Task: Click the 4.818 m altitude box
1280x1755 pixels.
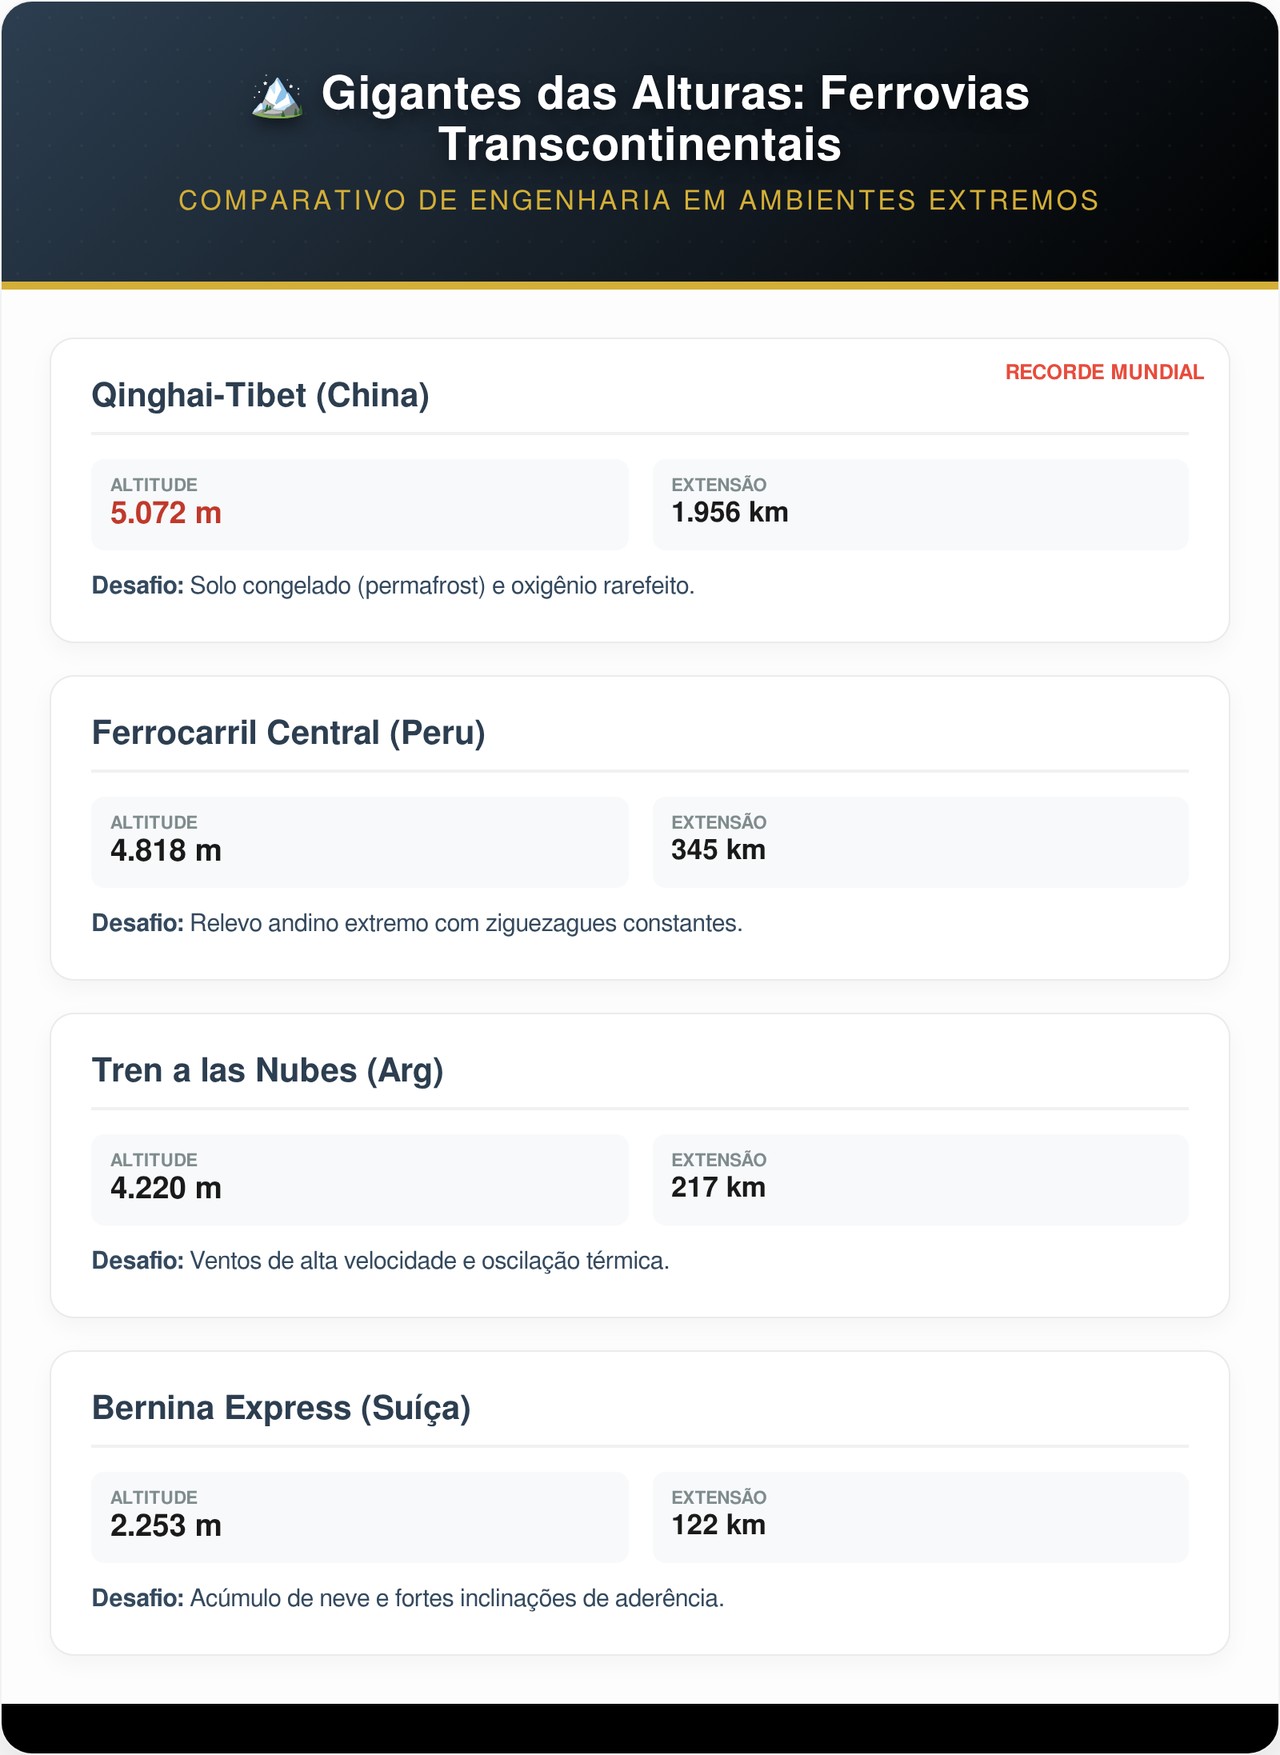Action: (x=359, y=841)
